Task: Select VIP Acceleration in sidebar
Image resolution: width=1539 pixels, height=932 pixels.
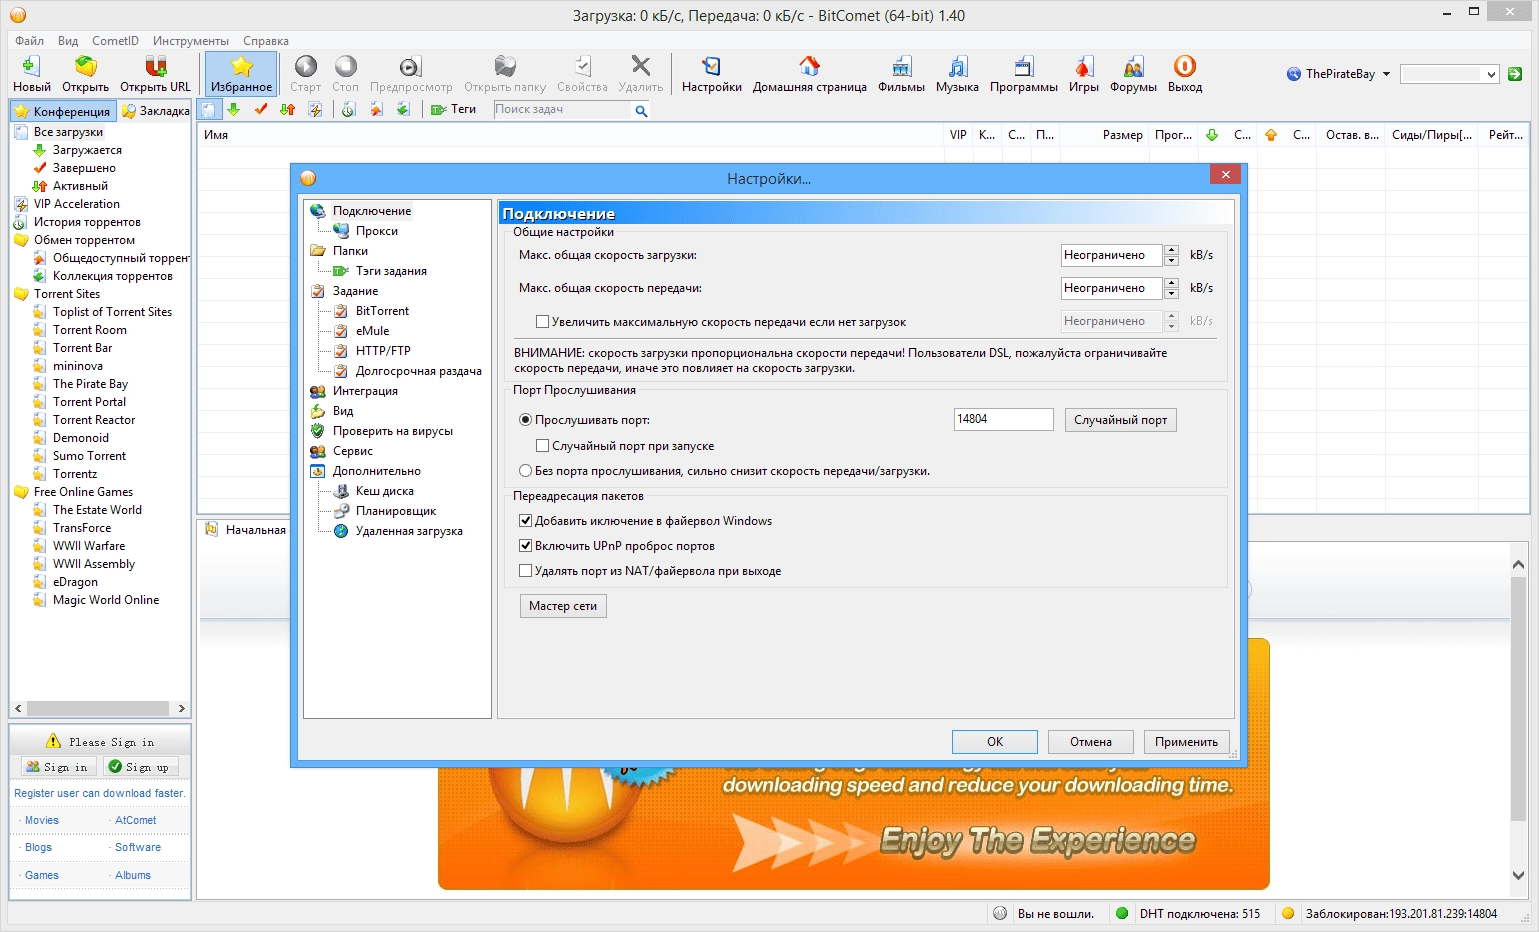Action: [76, 204]
